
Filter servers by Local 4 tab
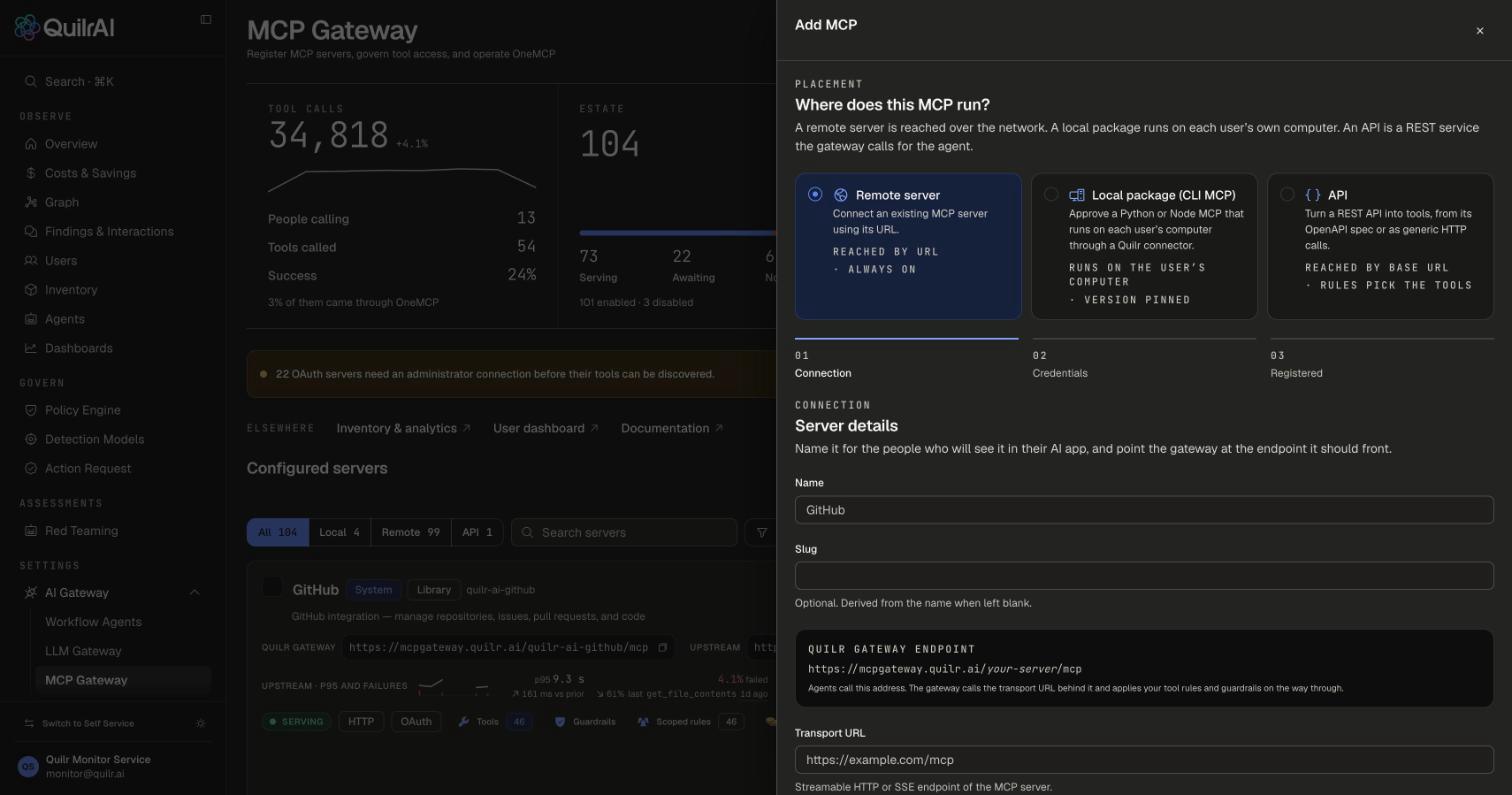[339, 532]
